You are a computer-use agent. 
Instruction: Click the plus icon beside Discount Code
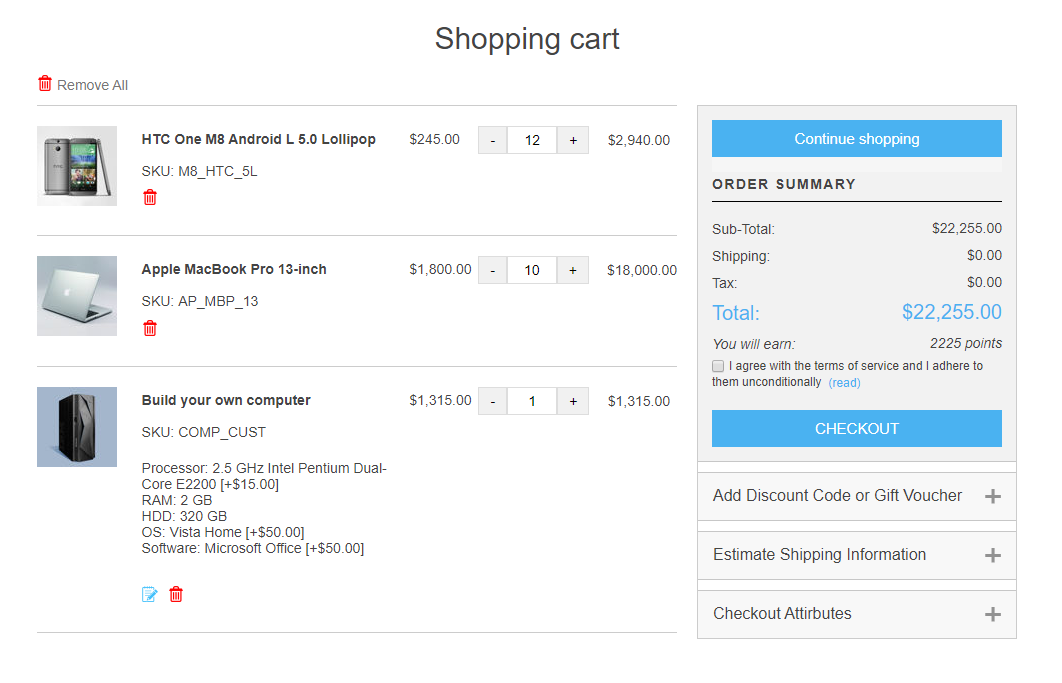click(993, 497)
